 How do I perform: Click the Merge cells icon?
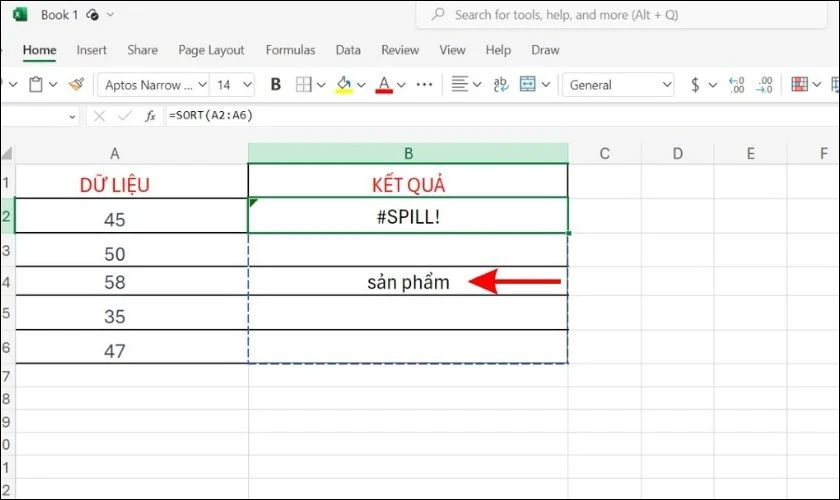coord(528,84)
